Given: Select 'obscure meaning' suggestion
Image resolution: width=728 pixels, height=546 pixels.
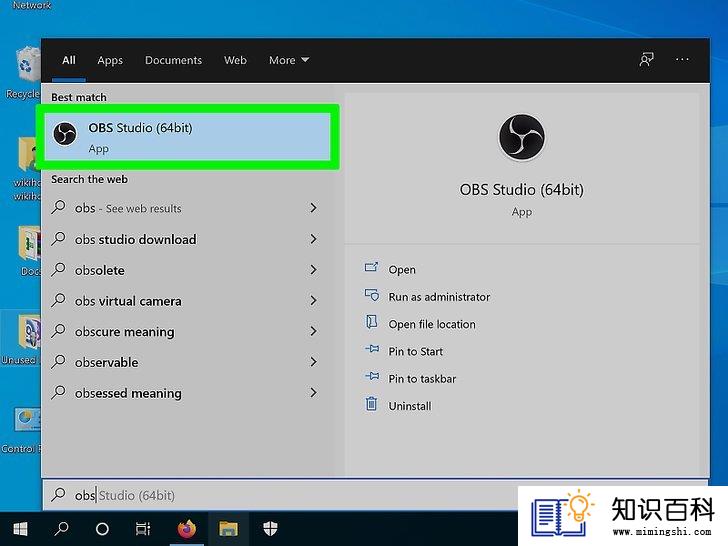Looking at the screenshot, I should point(186,332).
